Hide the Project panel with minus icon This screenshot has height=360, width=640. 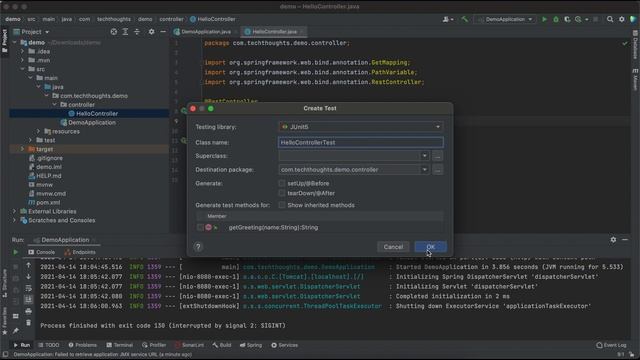click(x=163, y=32)
